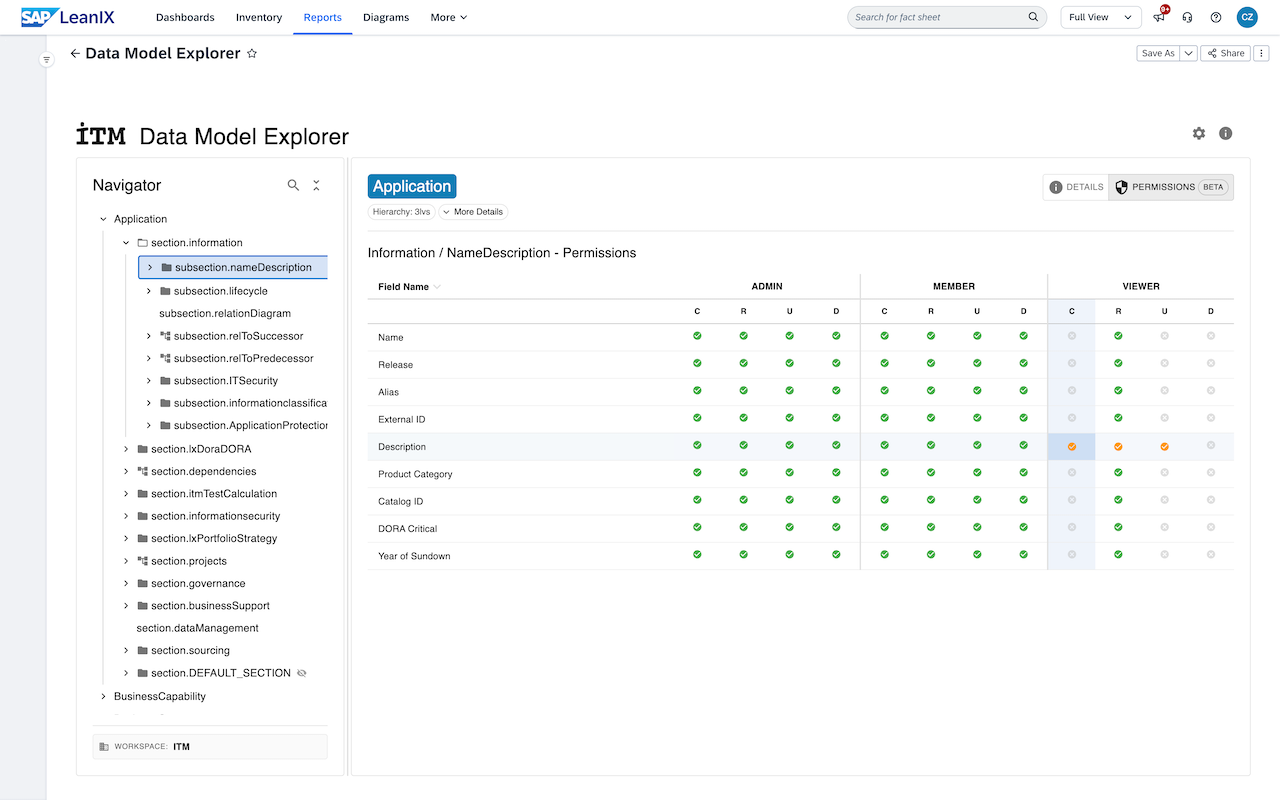Click the Save As button
Screen dimensions: 1280x800
(1159, 53)
